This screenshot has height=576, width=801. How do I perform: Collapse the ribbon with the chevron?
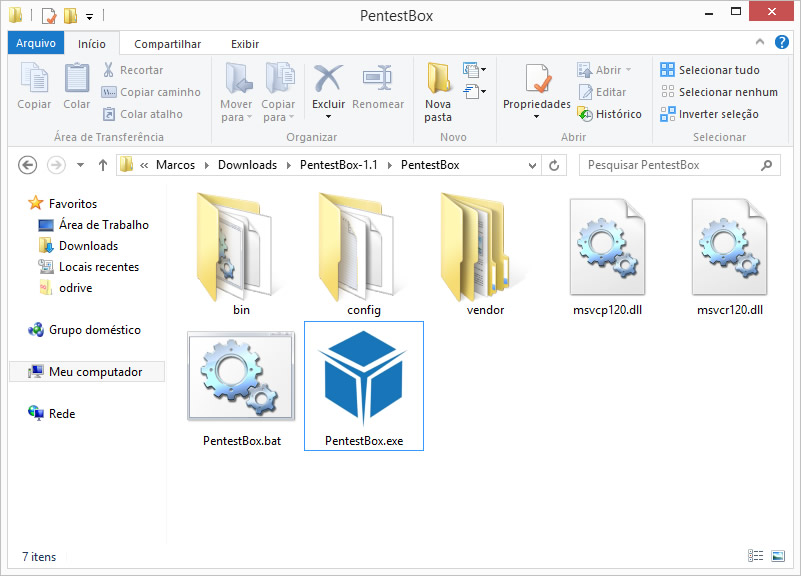coord(760,42)
